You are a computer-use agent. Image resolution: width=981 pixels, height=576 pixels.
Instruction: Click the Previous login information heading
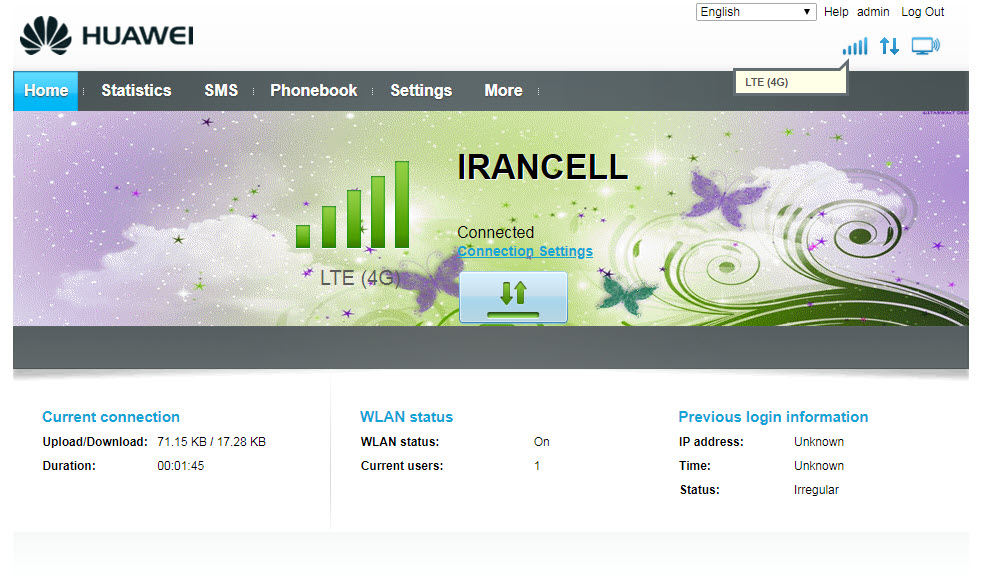[773, 417]
